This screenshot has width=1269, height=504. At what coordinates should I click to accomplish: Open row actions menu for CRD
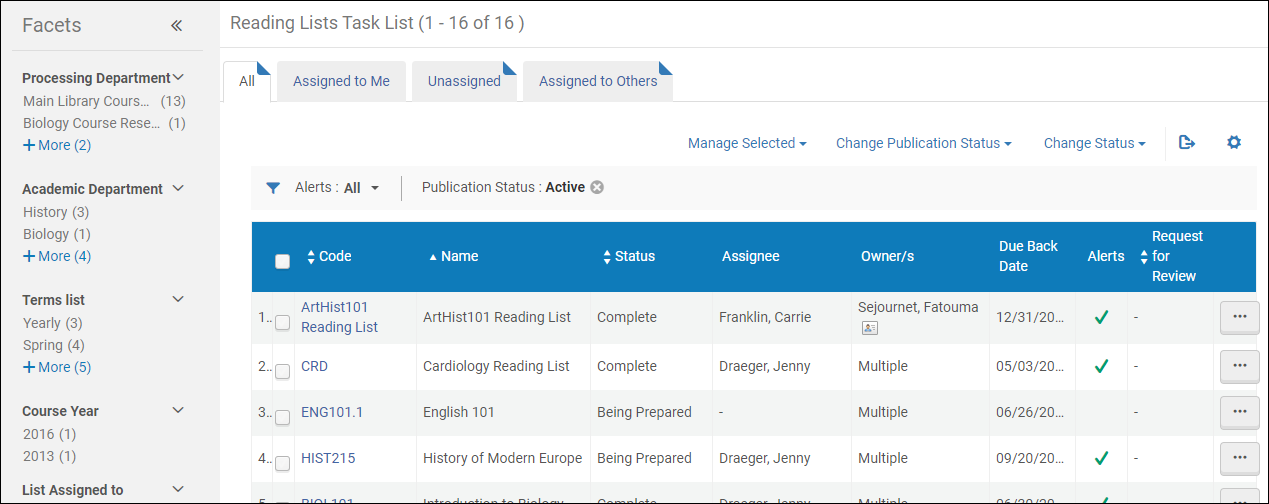pos(1239,366)
